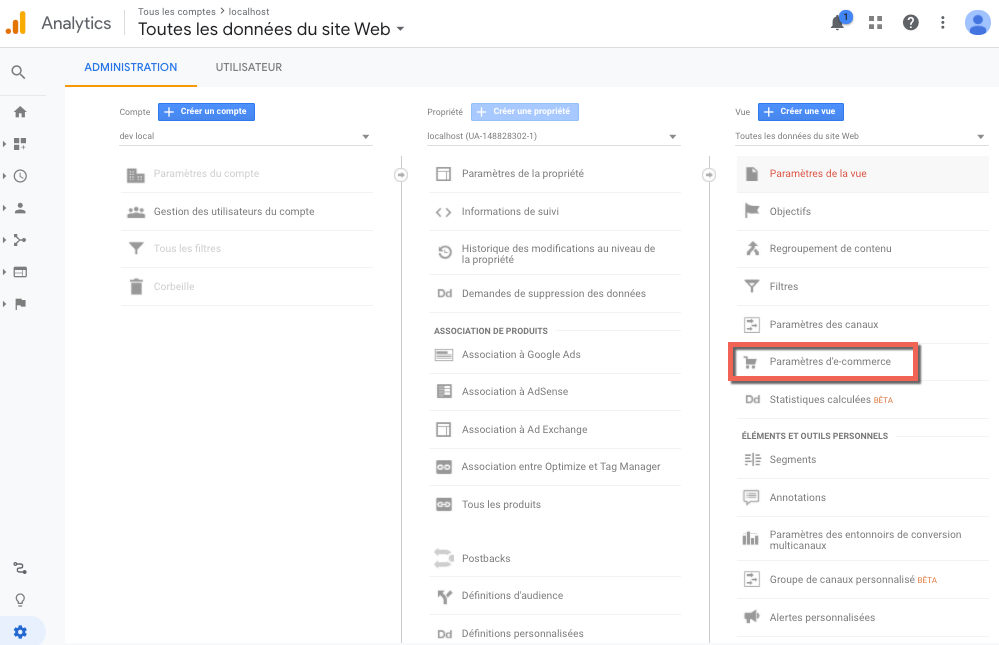Image resolution: width=999 pixels, height=645 pixels.
Task: Click the Discover lightbulb icon
Action: click(x=20, y=600)
